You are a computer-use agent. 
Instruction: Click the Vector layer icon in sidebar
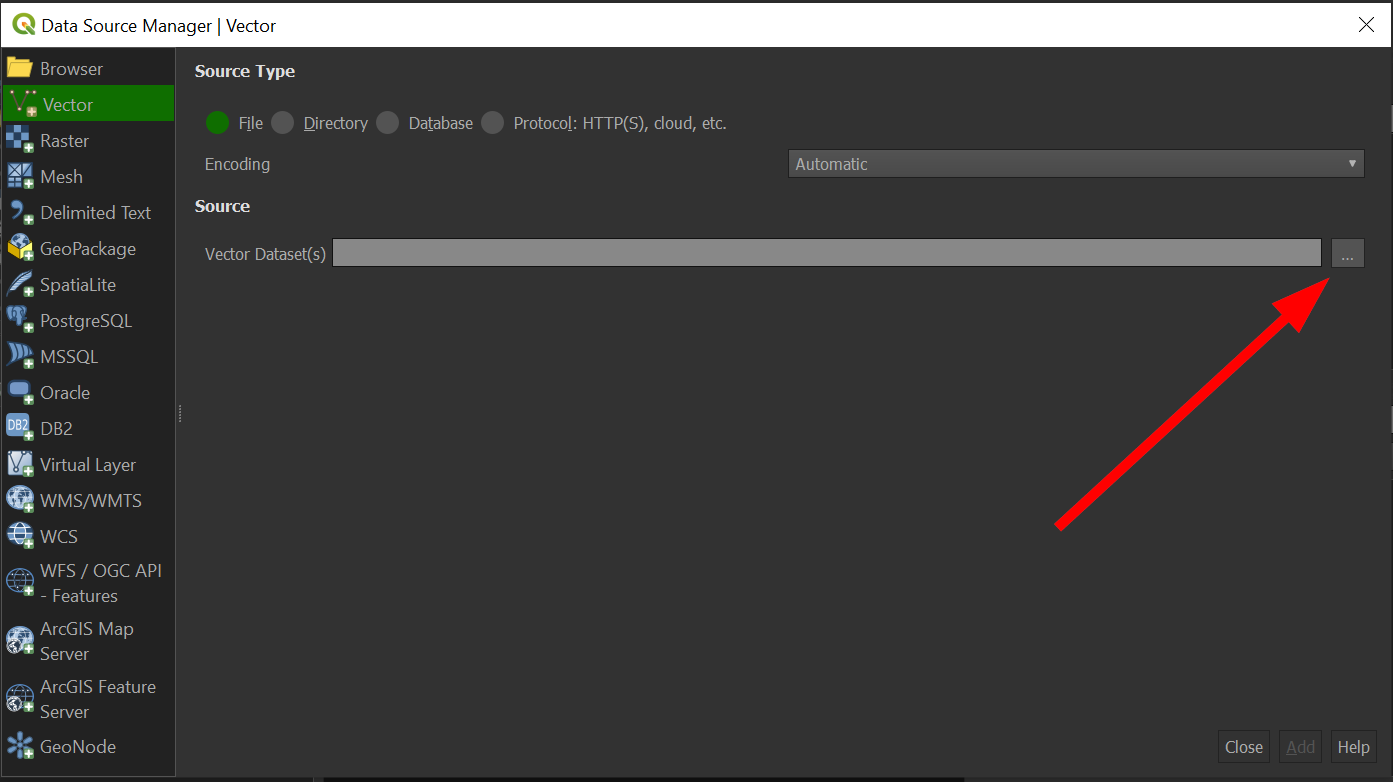click(23, 104)
